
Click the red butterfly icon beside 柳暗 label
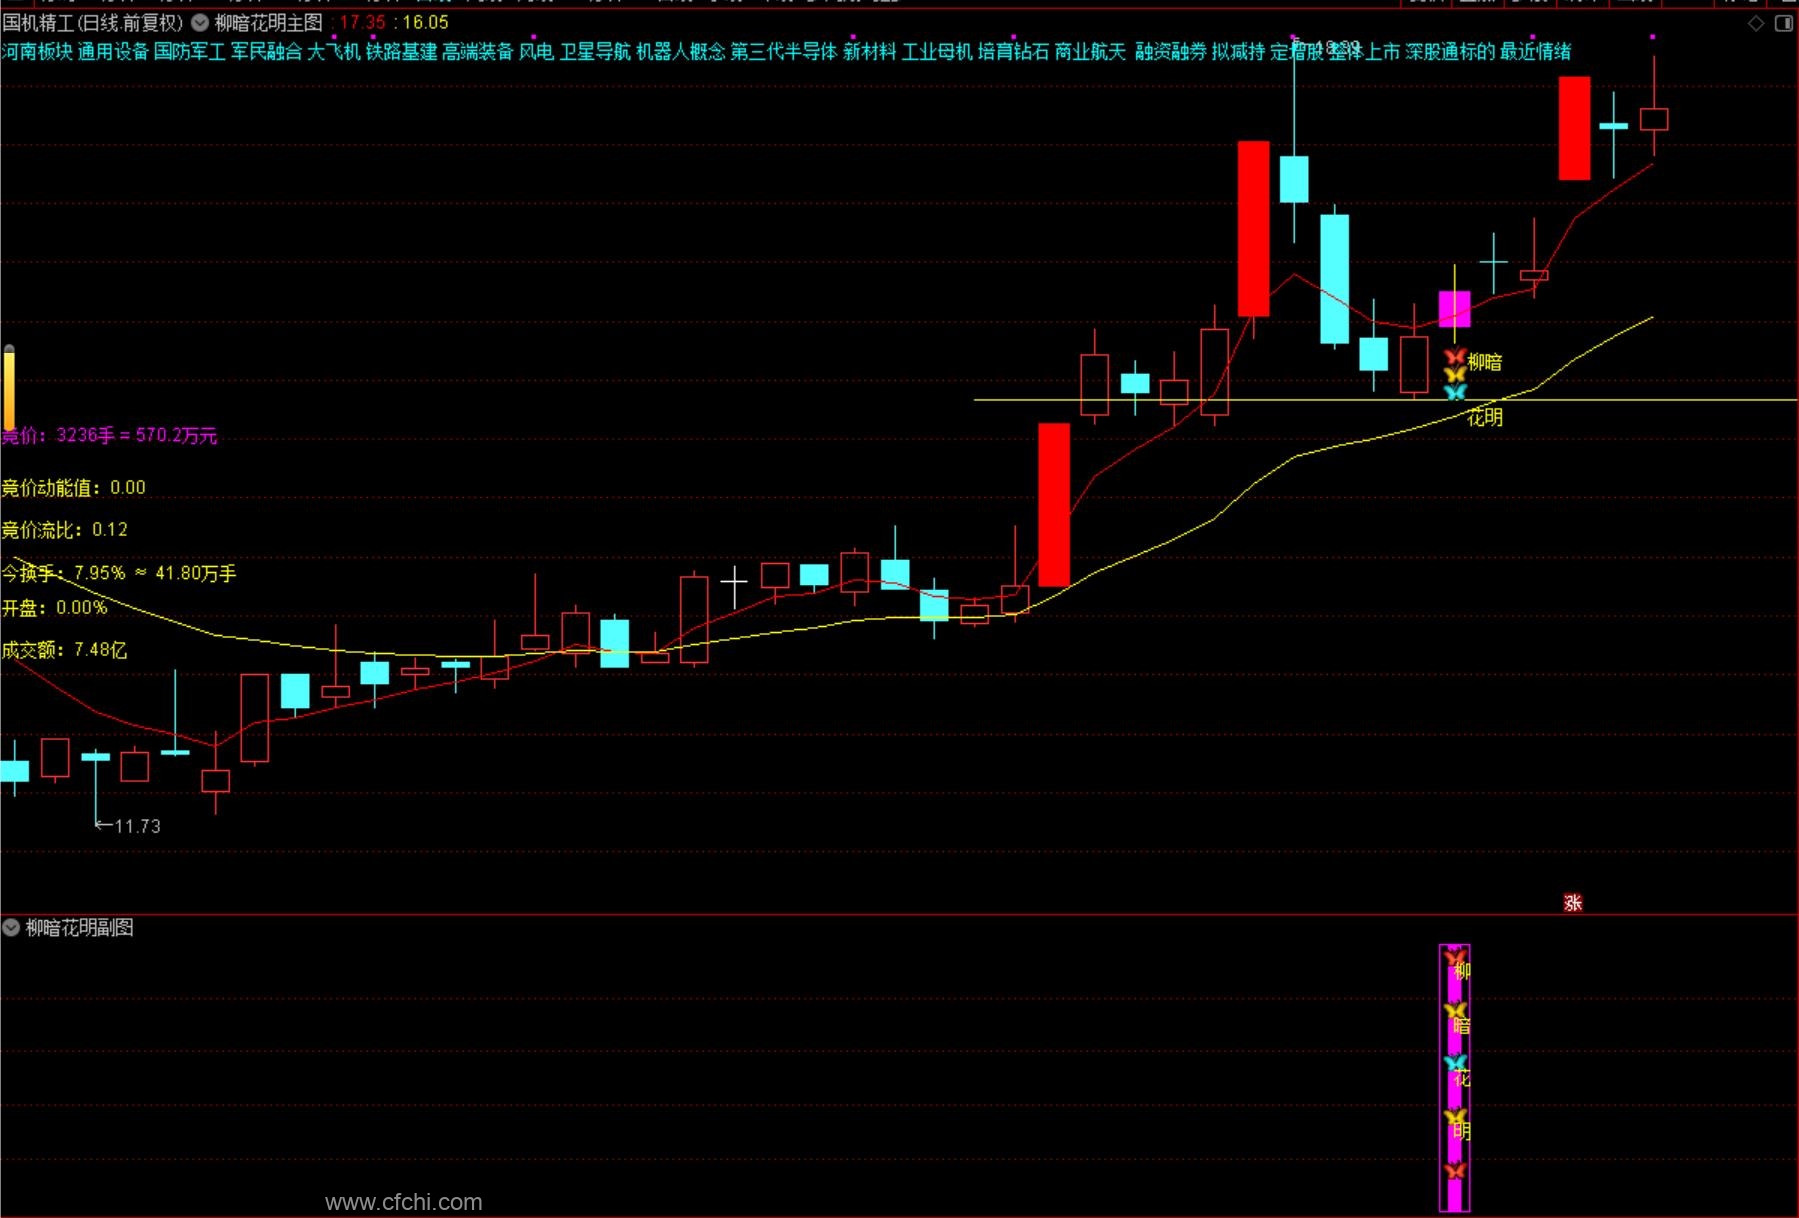(x=1455, y=357)
